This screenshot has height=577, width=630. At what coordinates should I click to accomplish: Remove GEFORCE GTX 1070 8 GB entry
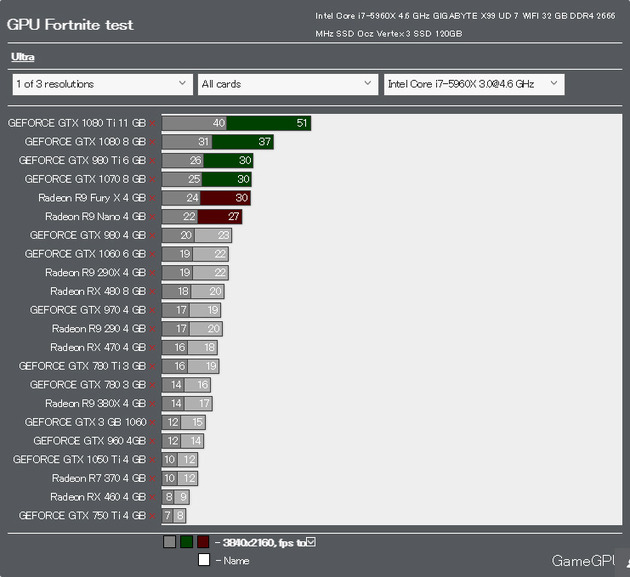tap(153, 180)
